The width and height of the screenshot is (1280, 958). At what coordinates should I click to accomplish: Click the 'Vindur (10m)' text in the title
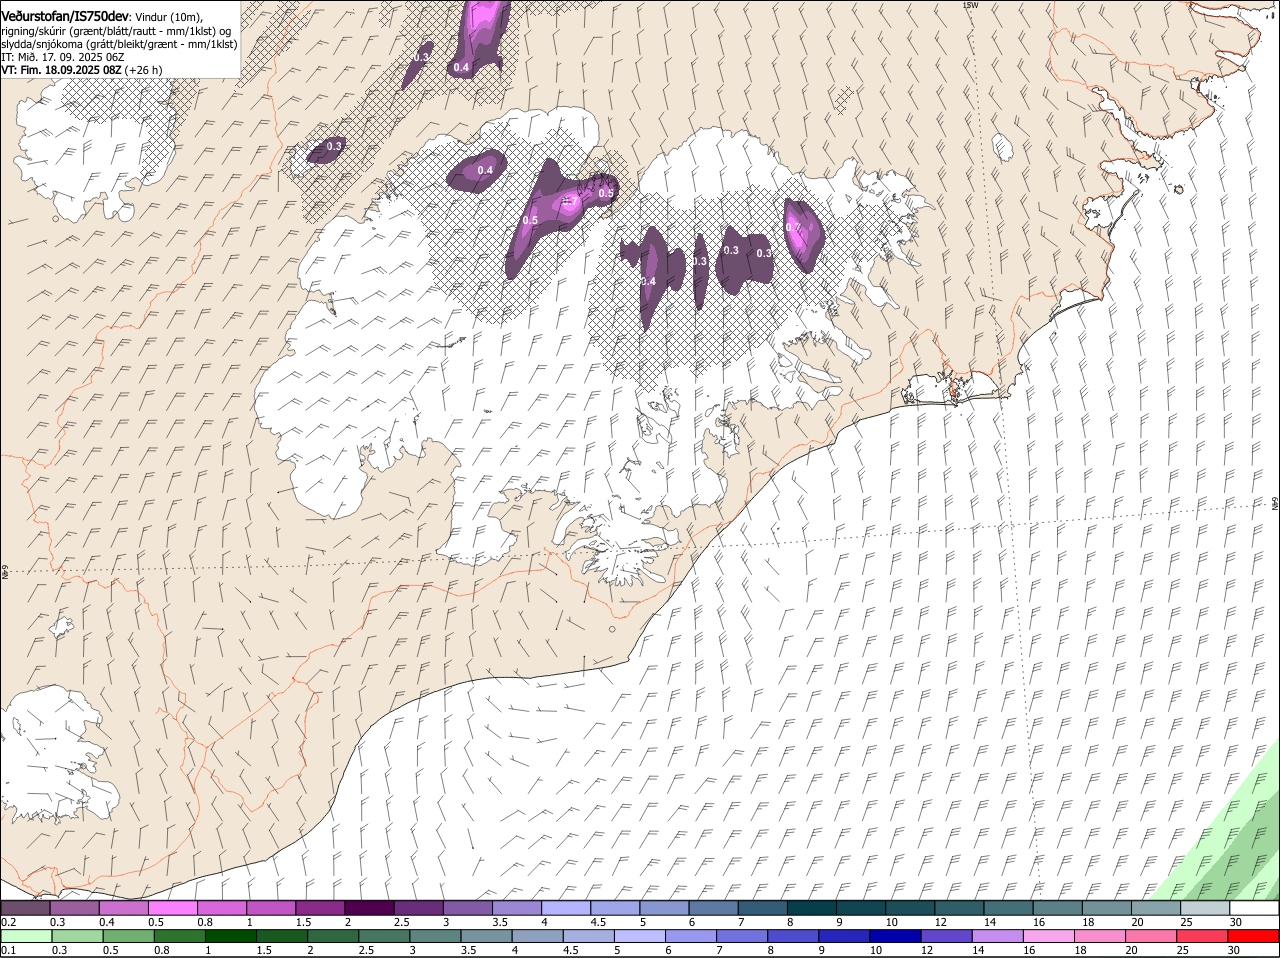point(169,17)
